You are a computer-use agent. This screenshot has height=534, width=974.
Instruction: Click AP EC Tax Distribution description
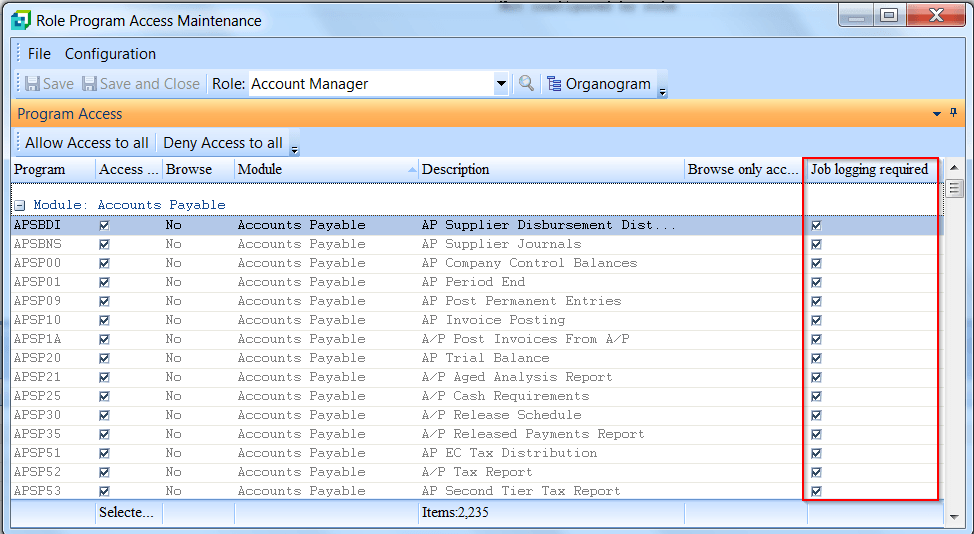point(509,453)
